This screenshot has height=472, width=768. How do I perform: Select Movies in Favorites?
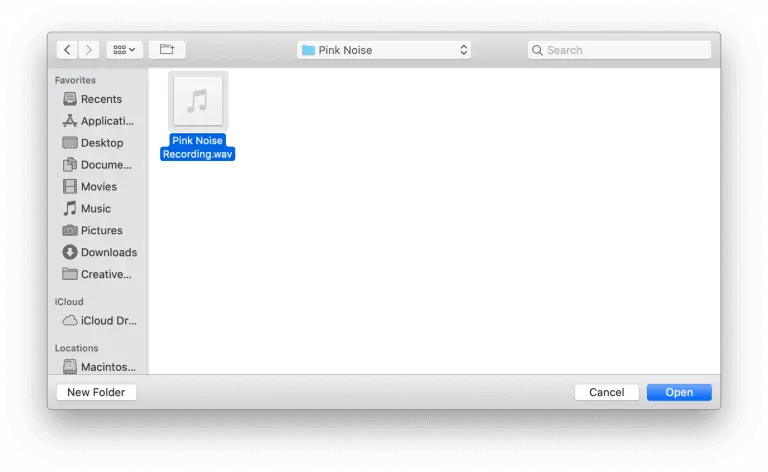coord(98,187)
